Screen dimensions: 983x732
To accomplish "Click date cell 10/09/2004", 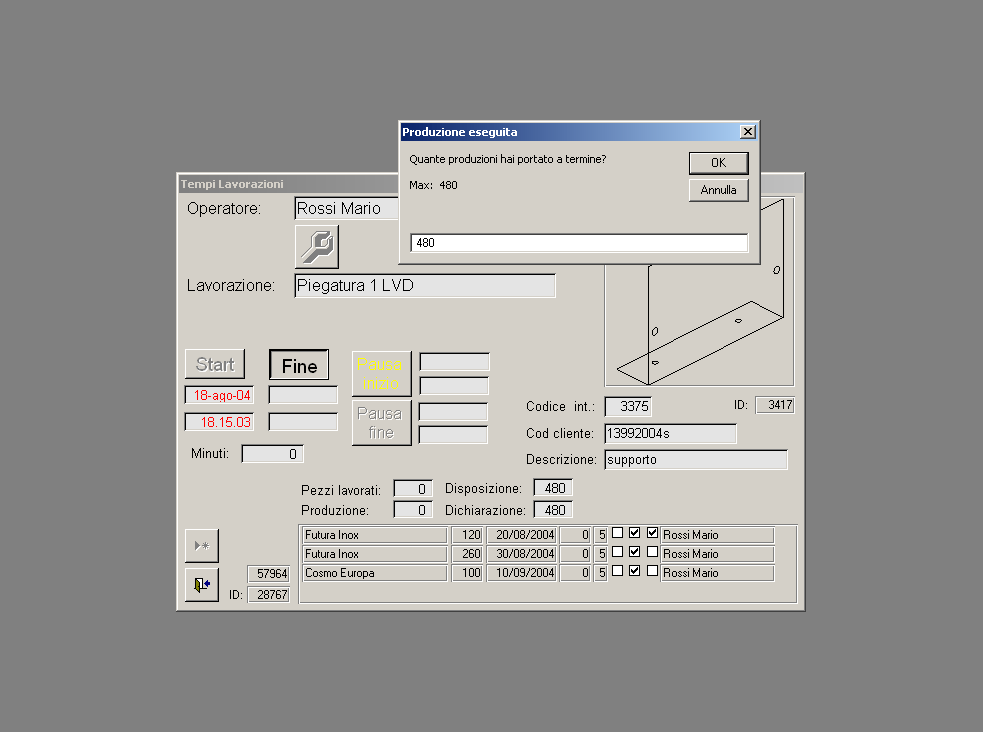I will (x=522, y=573).
